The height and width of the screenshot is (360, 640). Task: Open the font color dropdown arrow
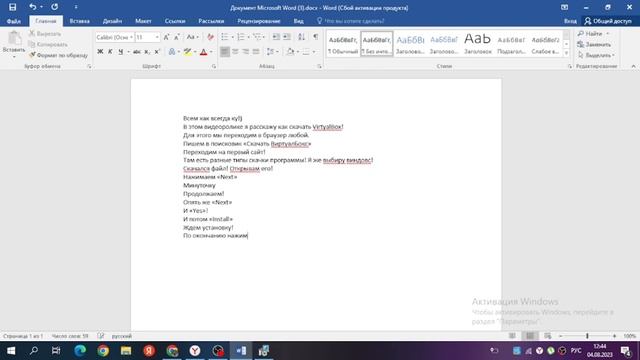click(x=211, y=52)
